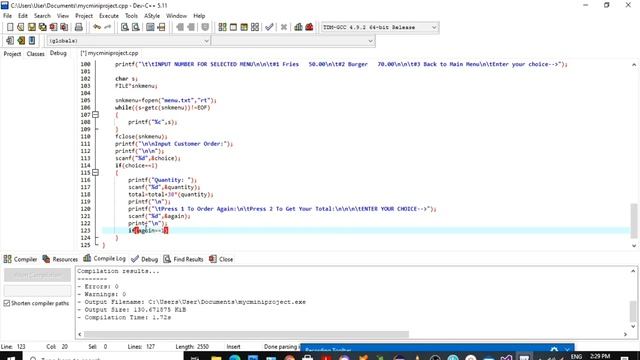Screen dimensions: 640x360
Task: Switch to the Project side tab
Action: tap(12, 54)
